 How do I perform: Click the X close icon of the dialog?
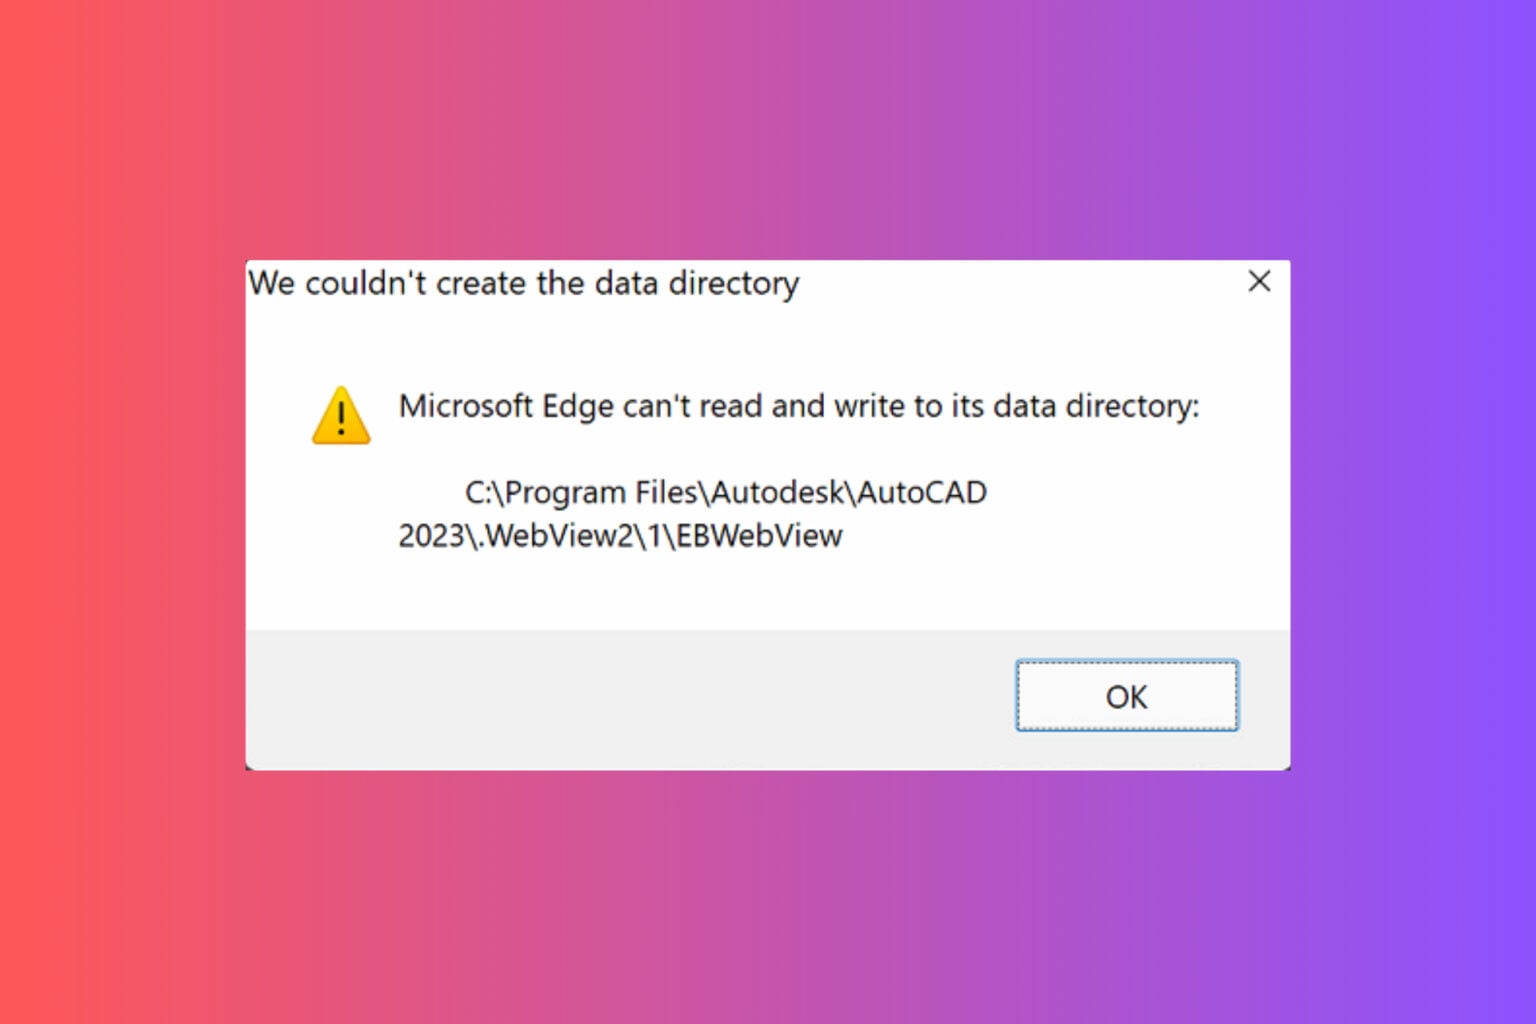click(1259, 282)
